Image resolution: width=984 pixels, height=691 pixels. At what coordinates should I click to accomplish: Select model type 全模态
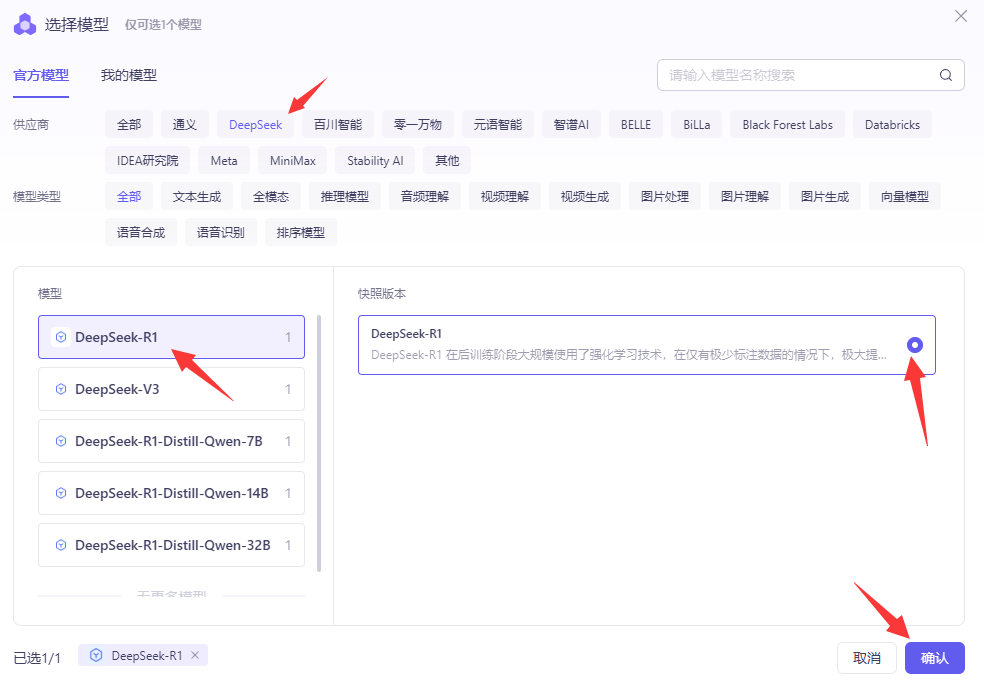coord(270,196)
